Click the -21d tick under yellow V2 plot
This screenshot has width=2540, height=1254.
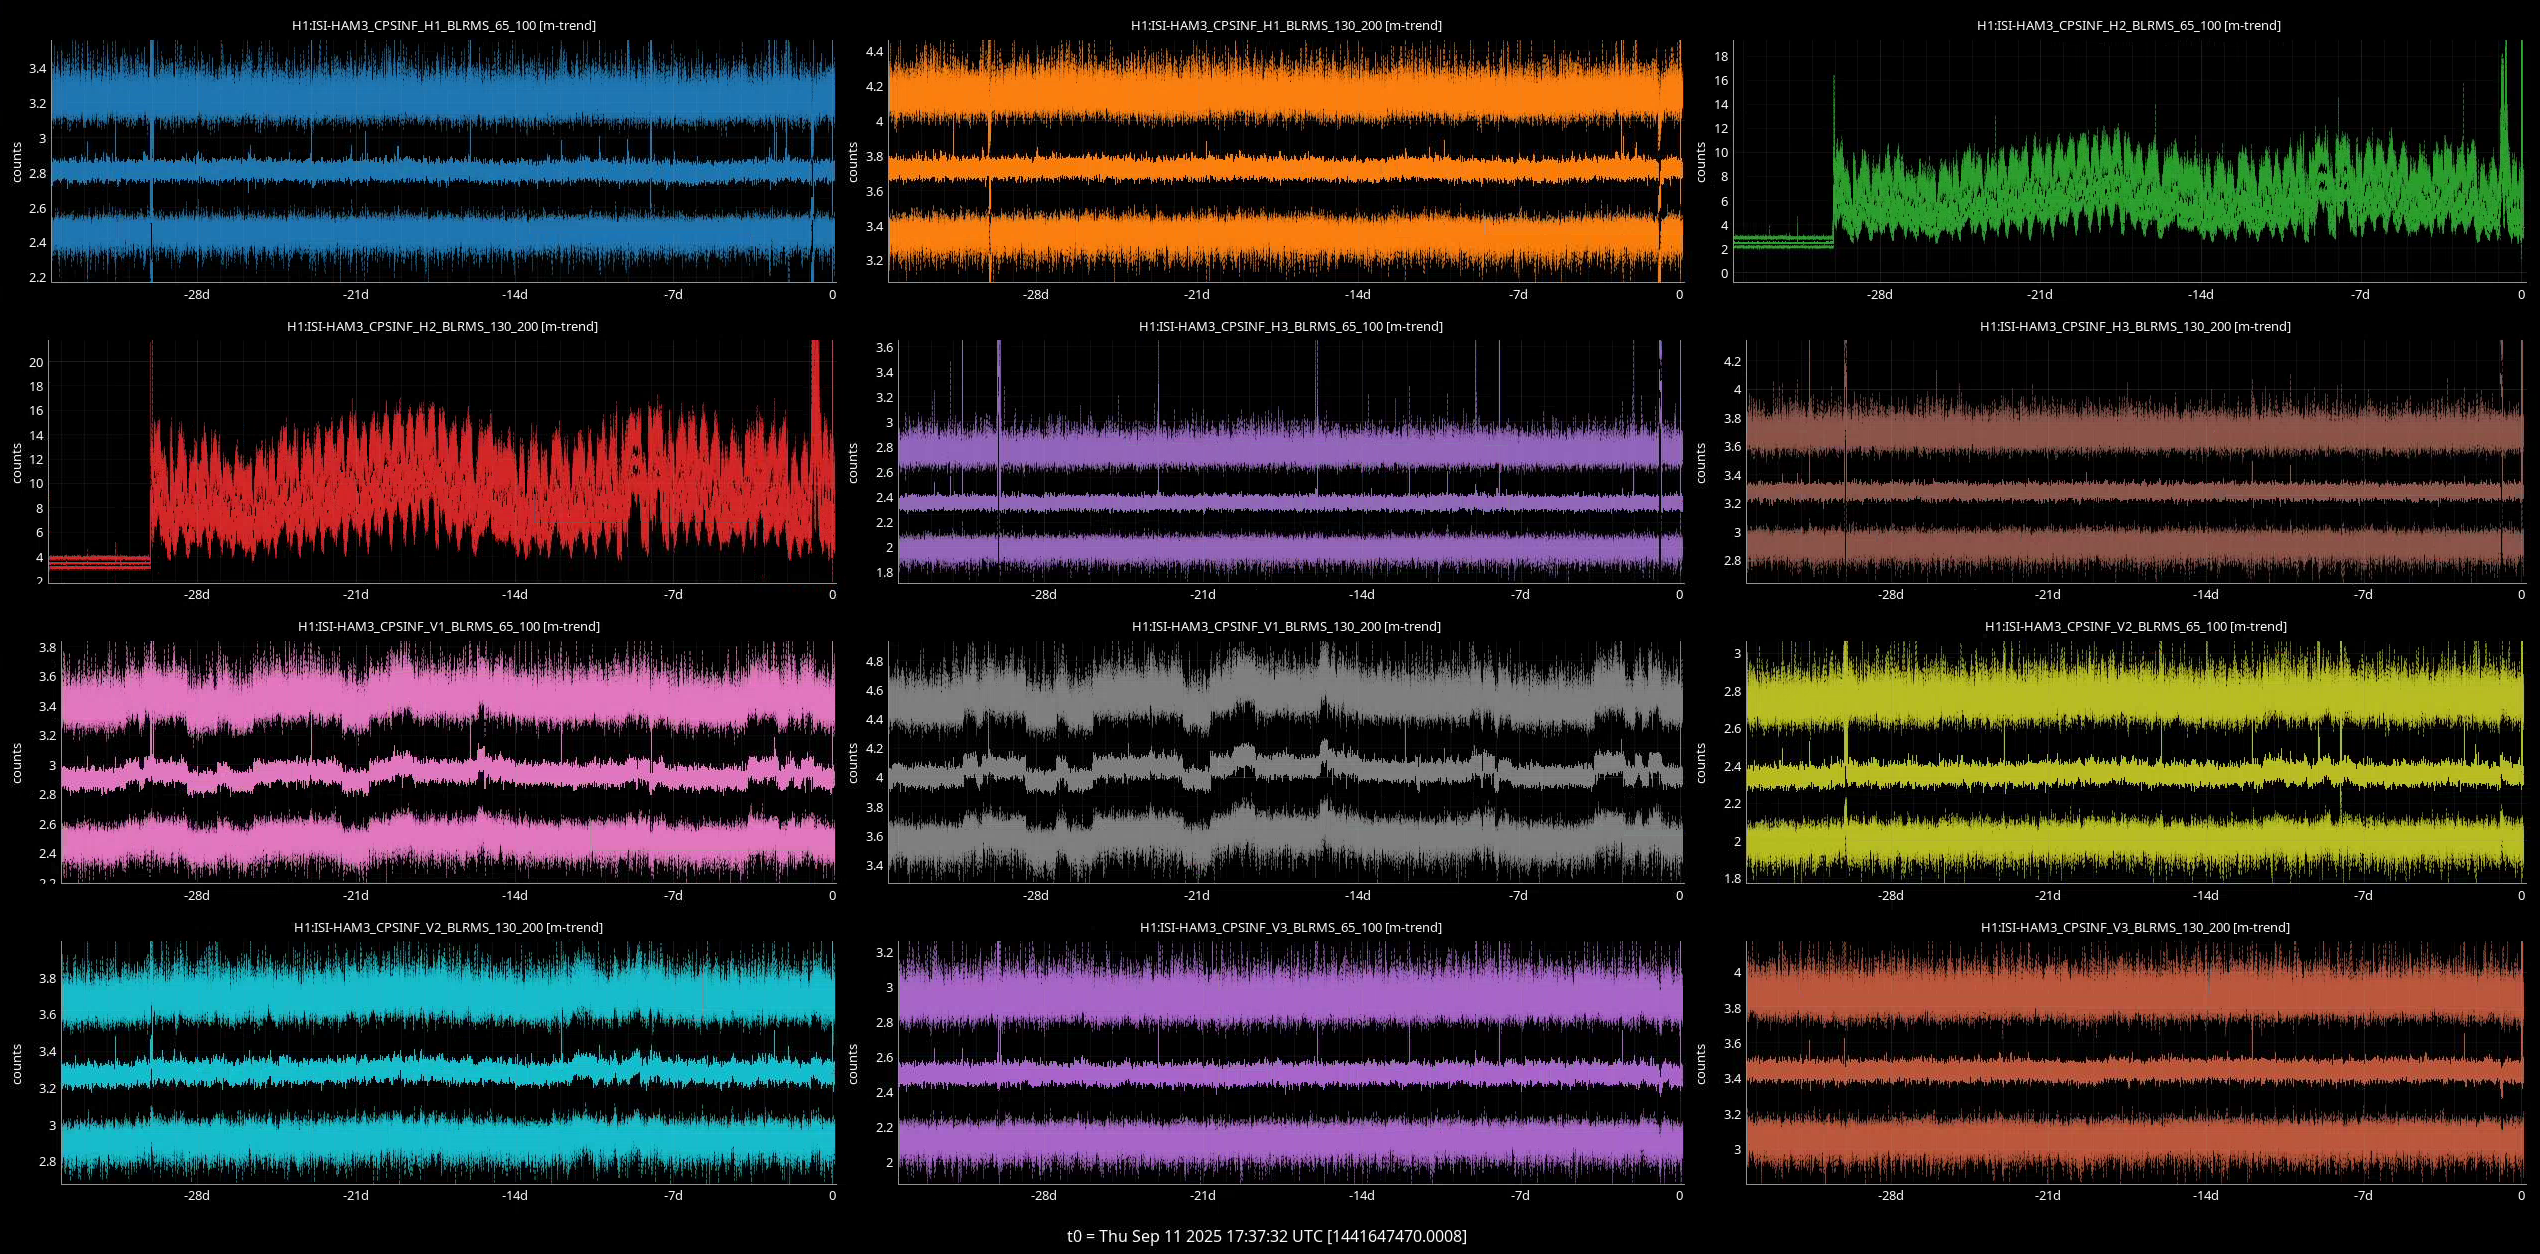click(2047, 896)
